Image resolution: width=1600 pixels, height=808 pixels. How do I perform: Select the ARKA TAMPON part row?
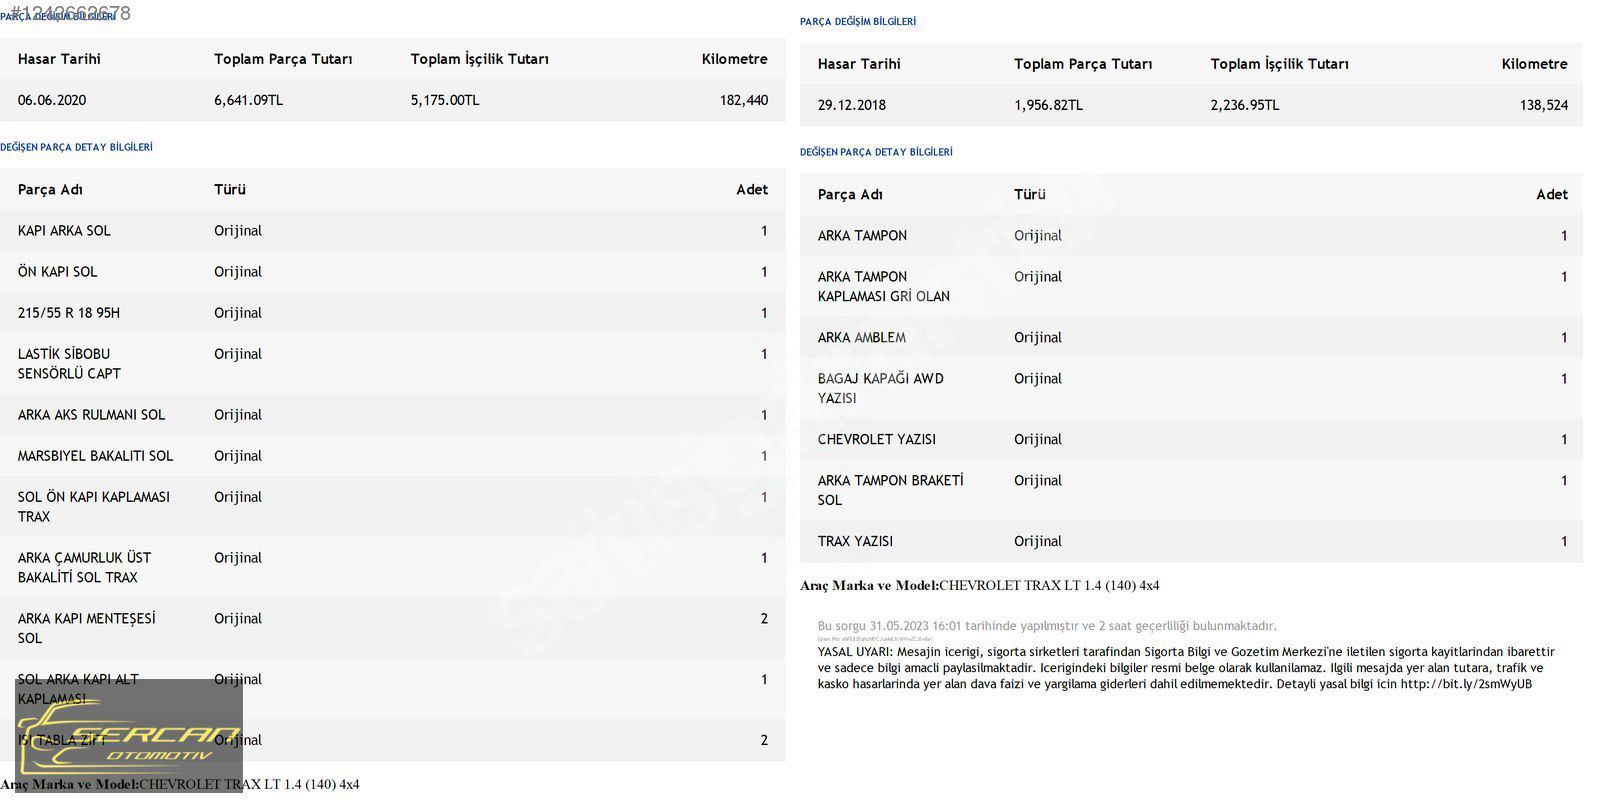pyautogui.click(x=1191, y=235)
